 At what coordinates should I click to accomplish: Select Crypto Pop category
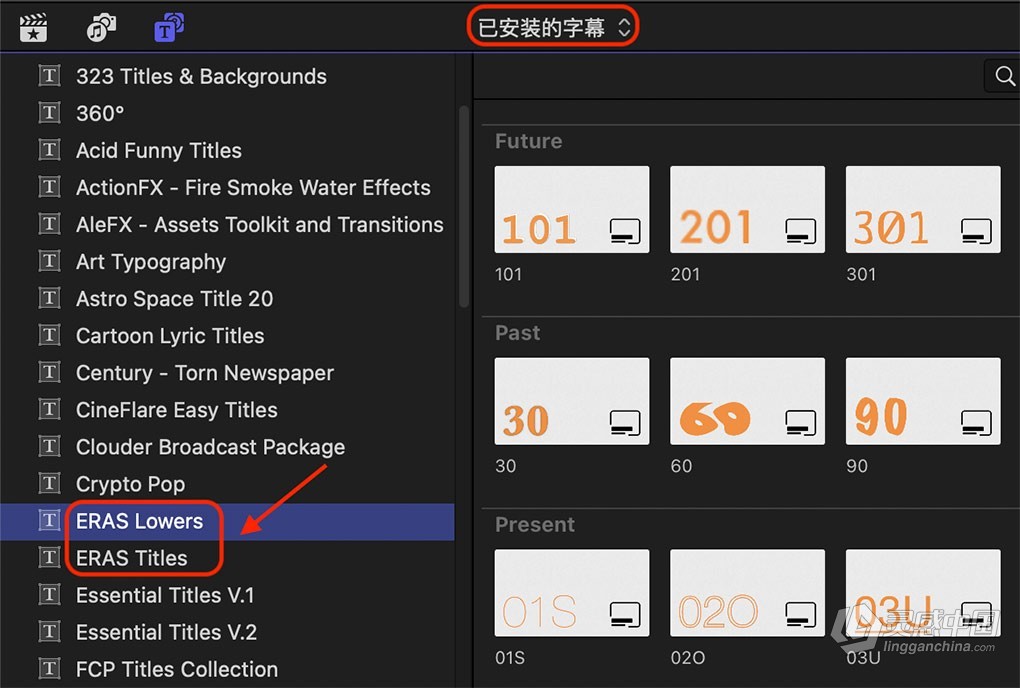(228, 484)
